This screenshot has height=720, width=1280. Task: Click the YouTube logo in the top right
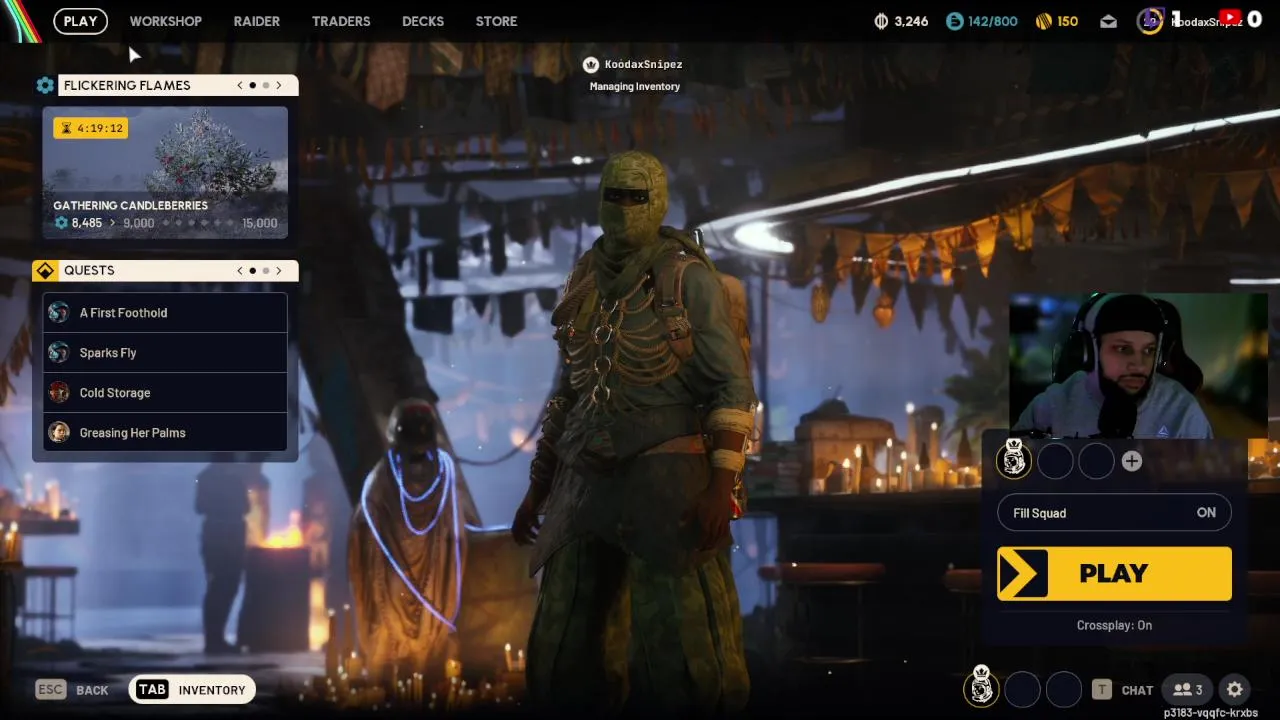click(x=1230, y=18)
